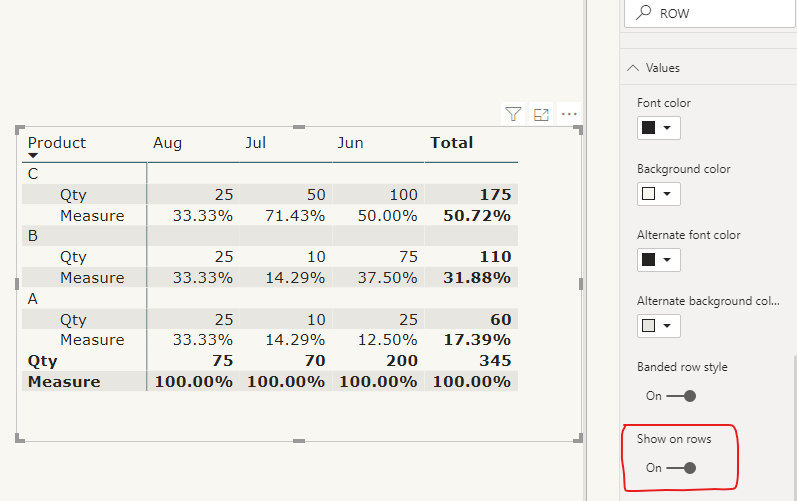
Task: Select product row C
Action: point(33,174)
